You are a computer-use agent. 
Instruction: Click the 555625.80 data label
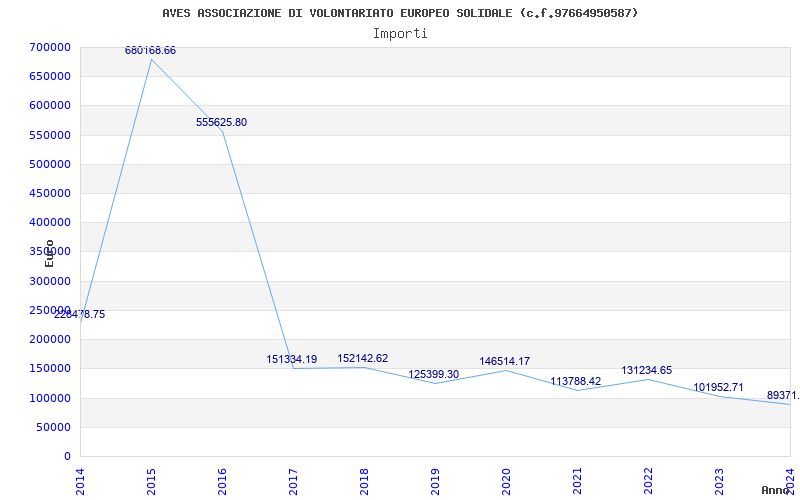click(221, 122)
